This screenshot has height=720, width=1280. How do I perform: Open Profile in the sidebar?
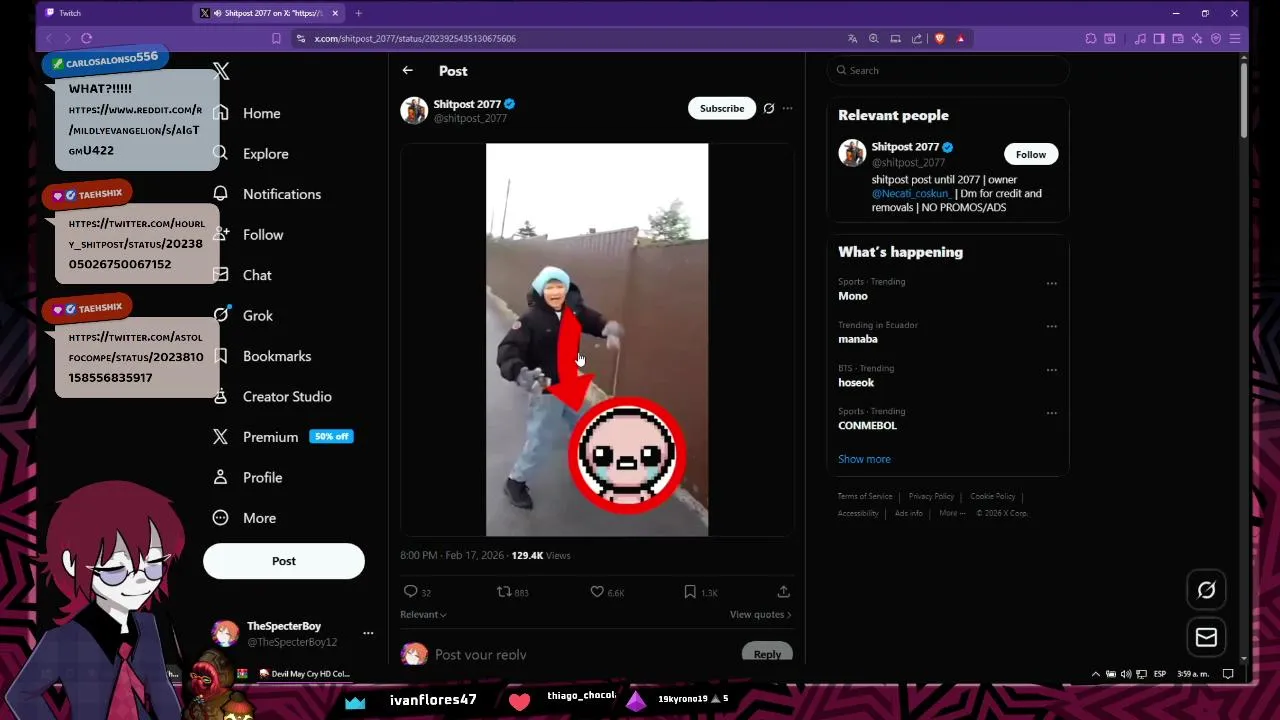(x=248, y=478)
